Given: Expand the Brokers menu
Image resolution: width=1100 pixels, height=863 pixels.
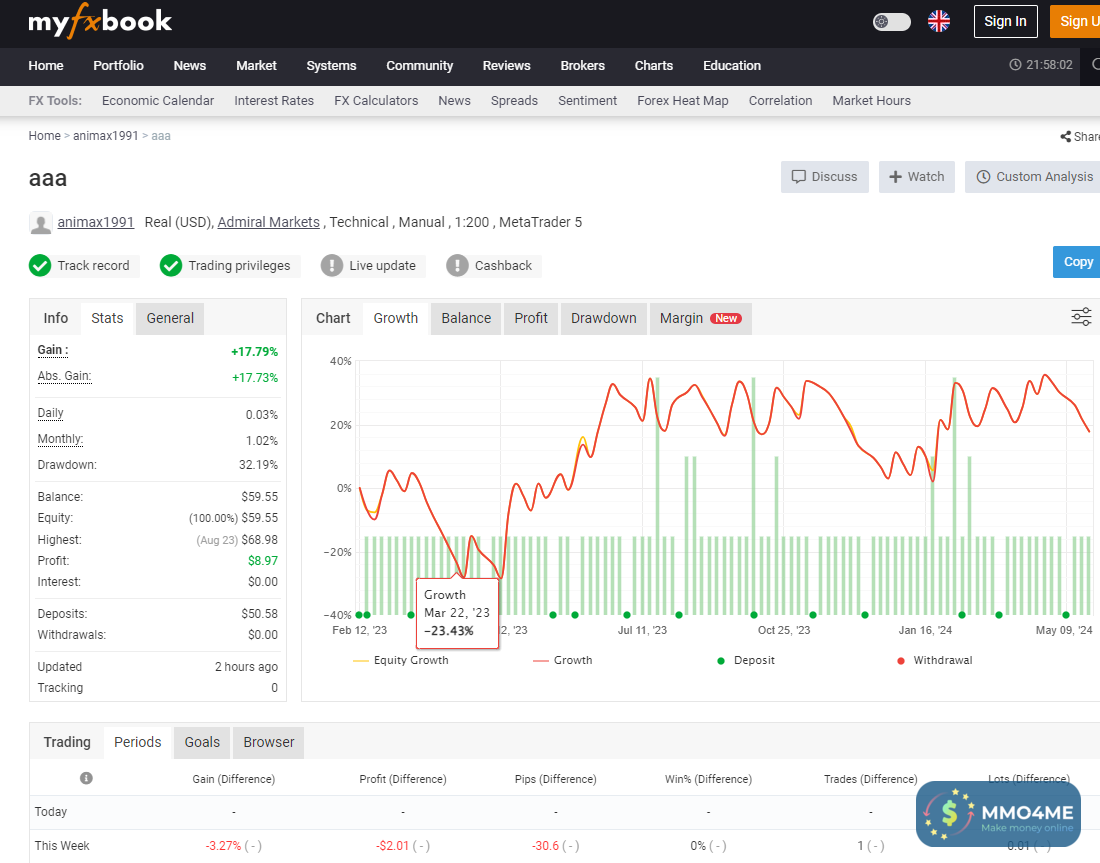Looking at the screenshot, I should point(582,65).
